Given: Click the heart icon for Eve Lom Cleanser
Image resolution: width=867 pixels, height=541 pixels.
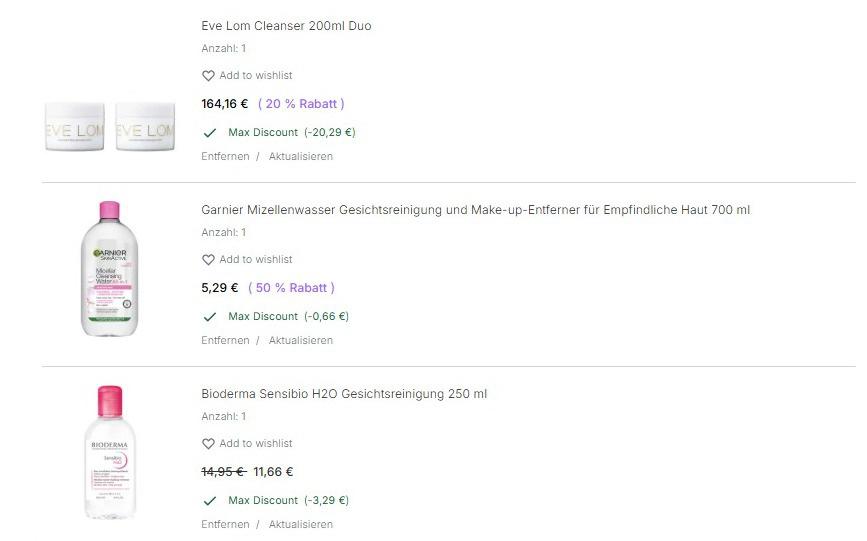Looking at the screenshot, I should coord(208,76).
